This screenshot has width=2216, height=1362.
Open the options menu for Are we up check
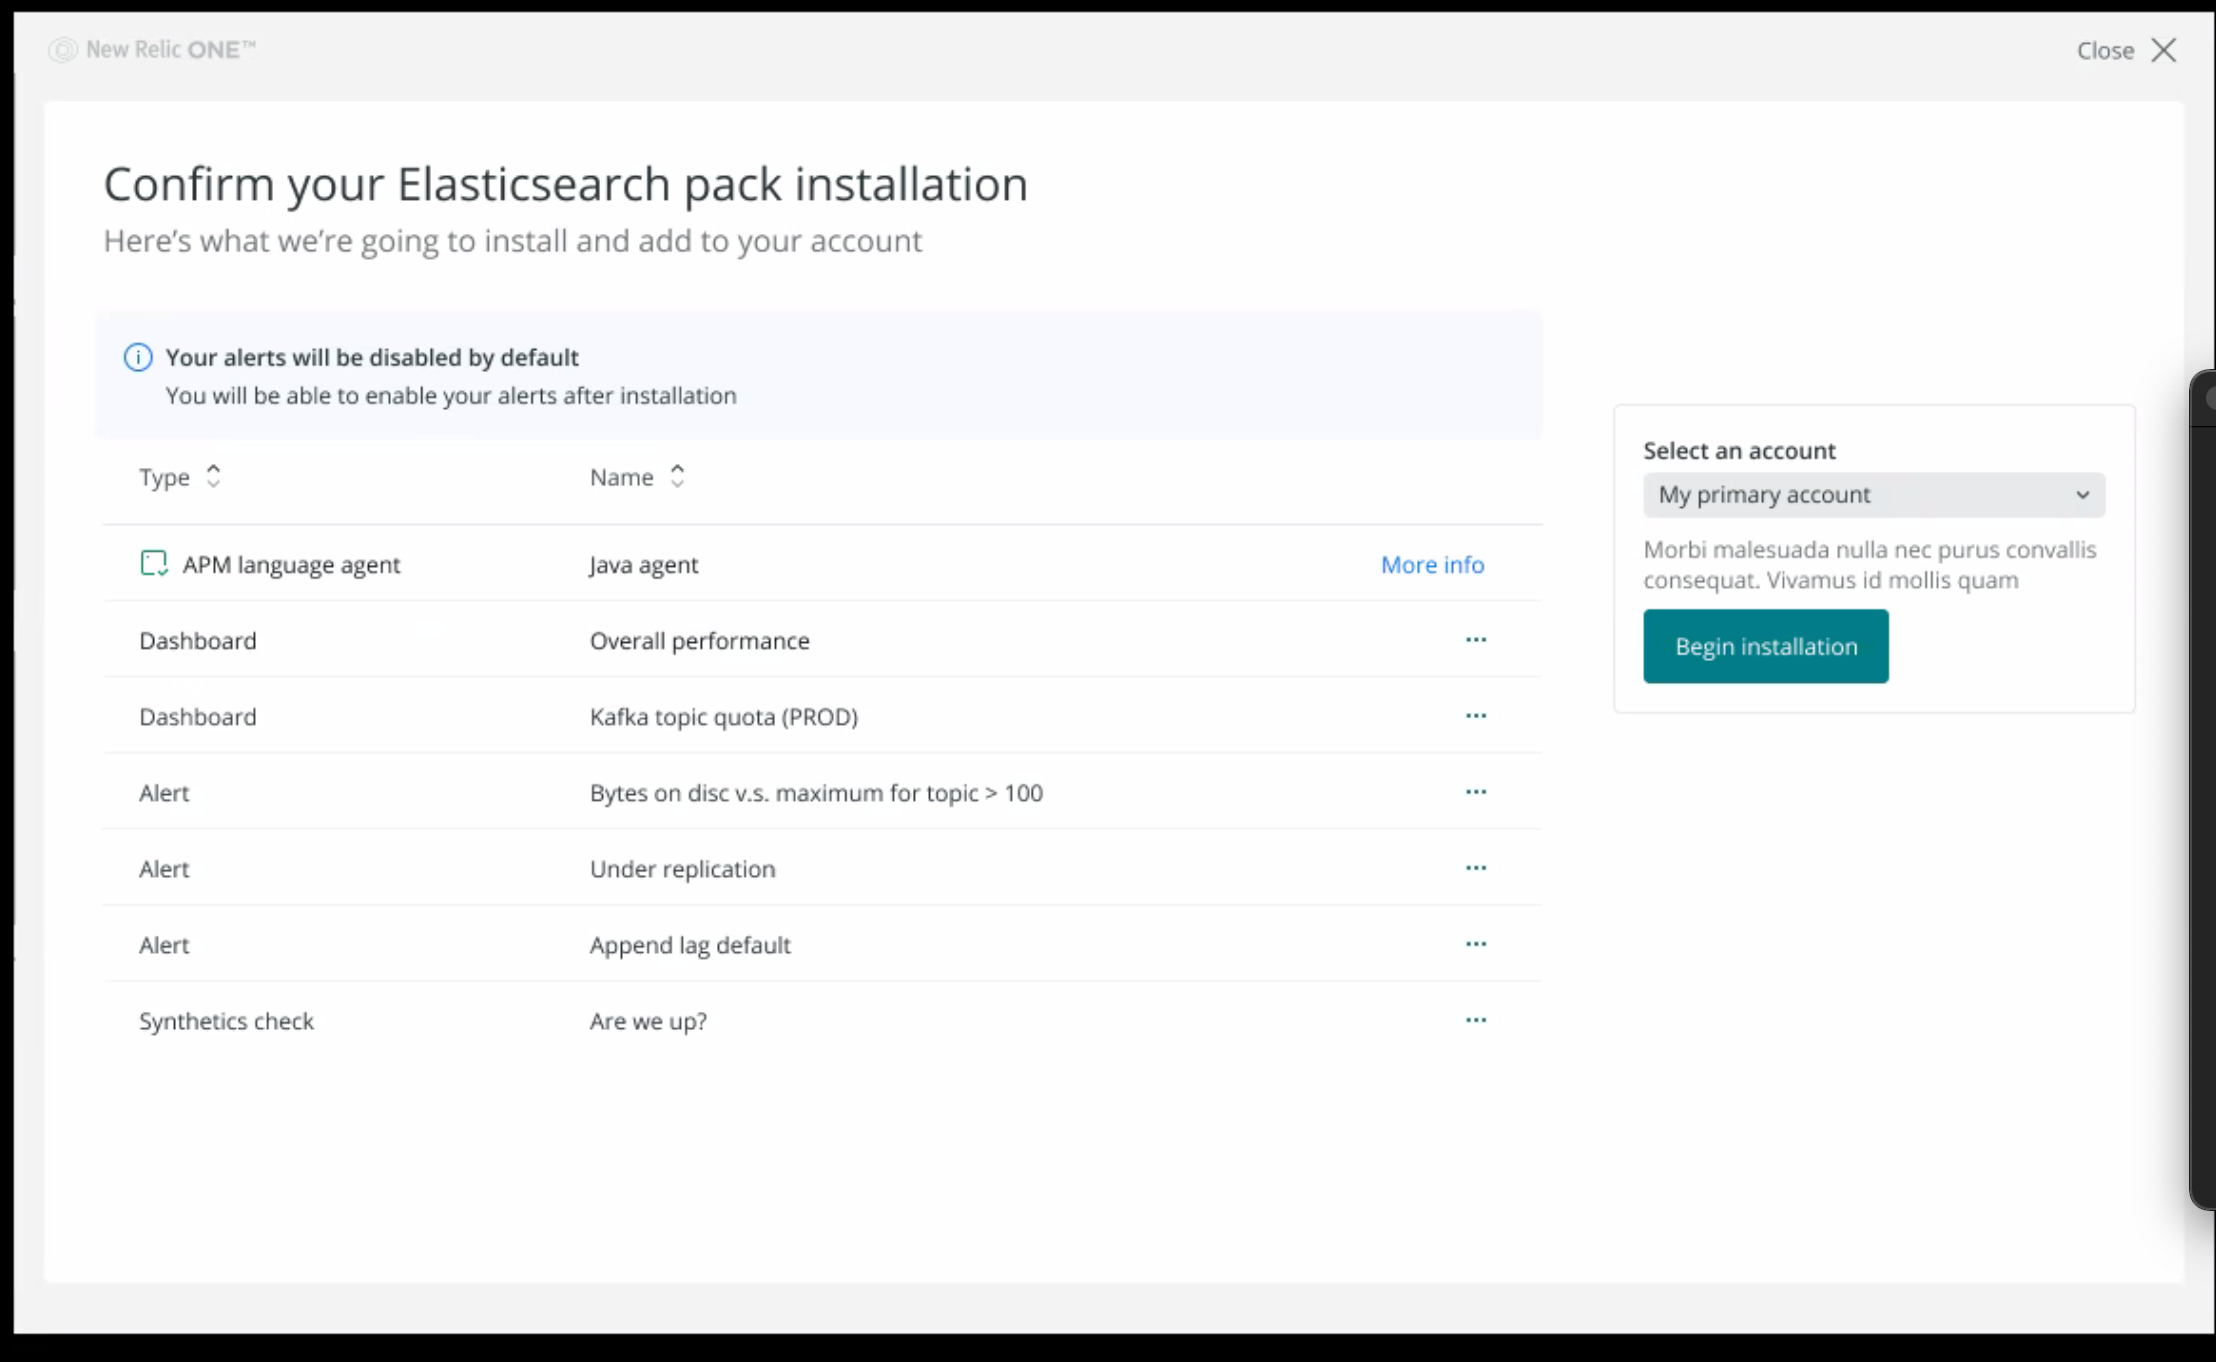click(x=1476, y=1020)
